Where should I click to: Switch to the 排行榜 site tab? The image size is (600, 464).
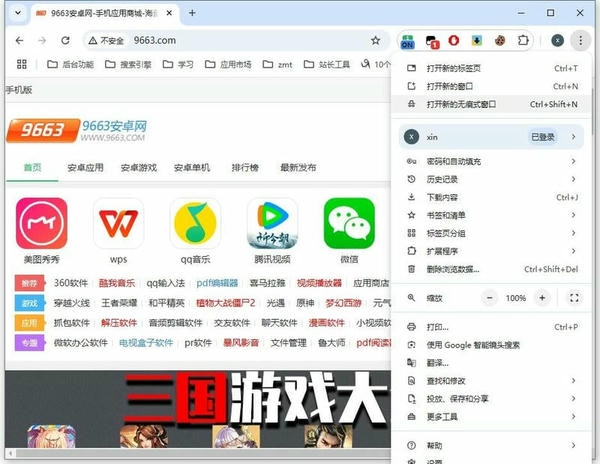point(245,168)
